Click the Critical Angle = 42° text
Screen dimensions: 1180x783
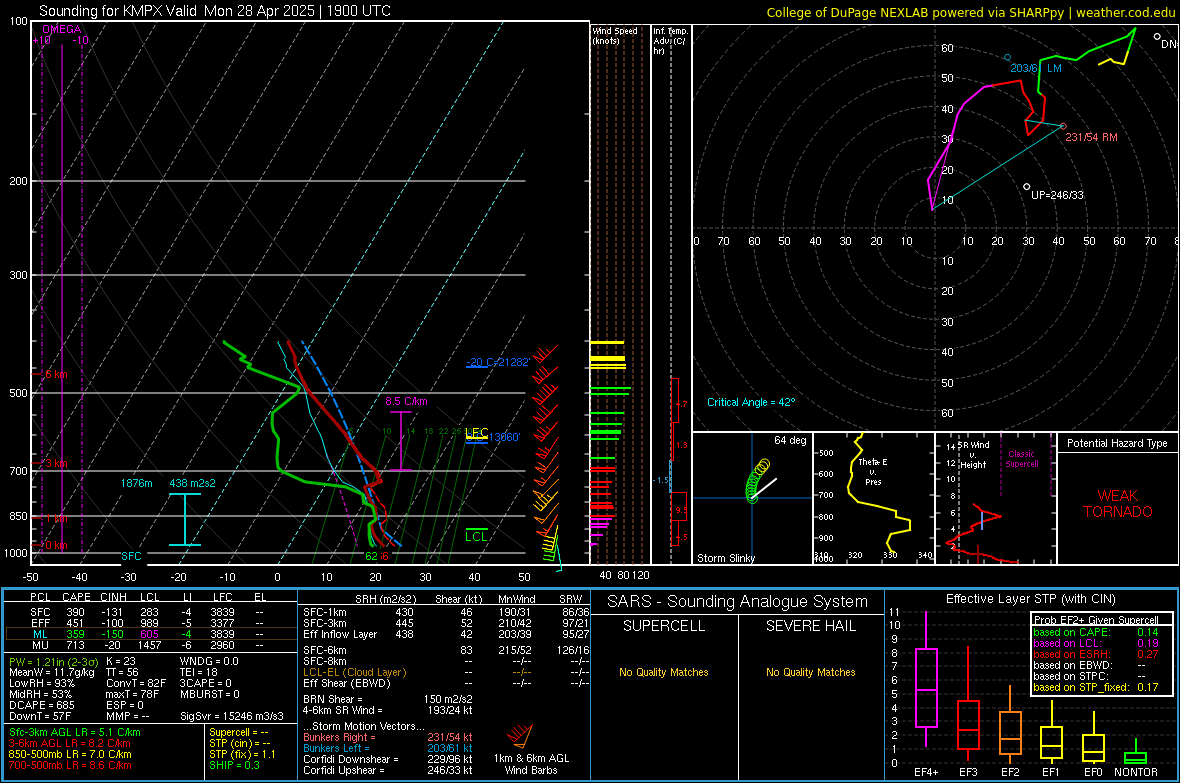[751, 402]
